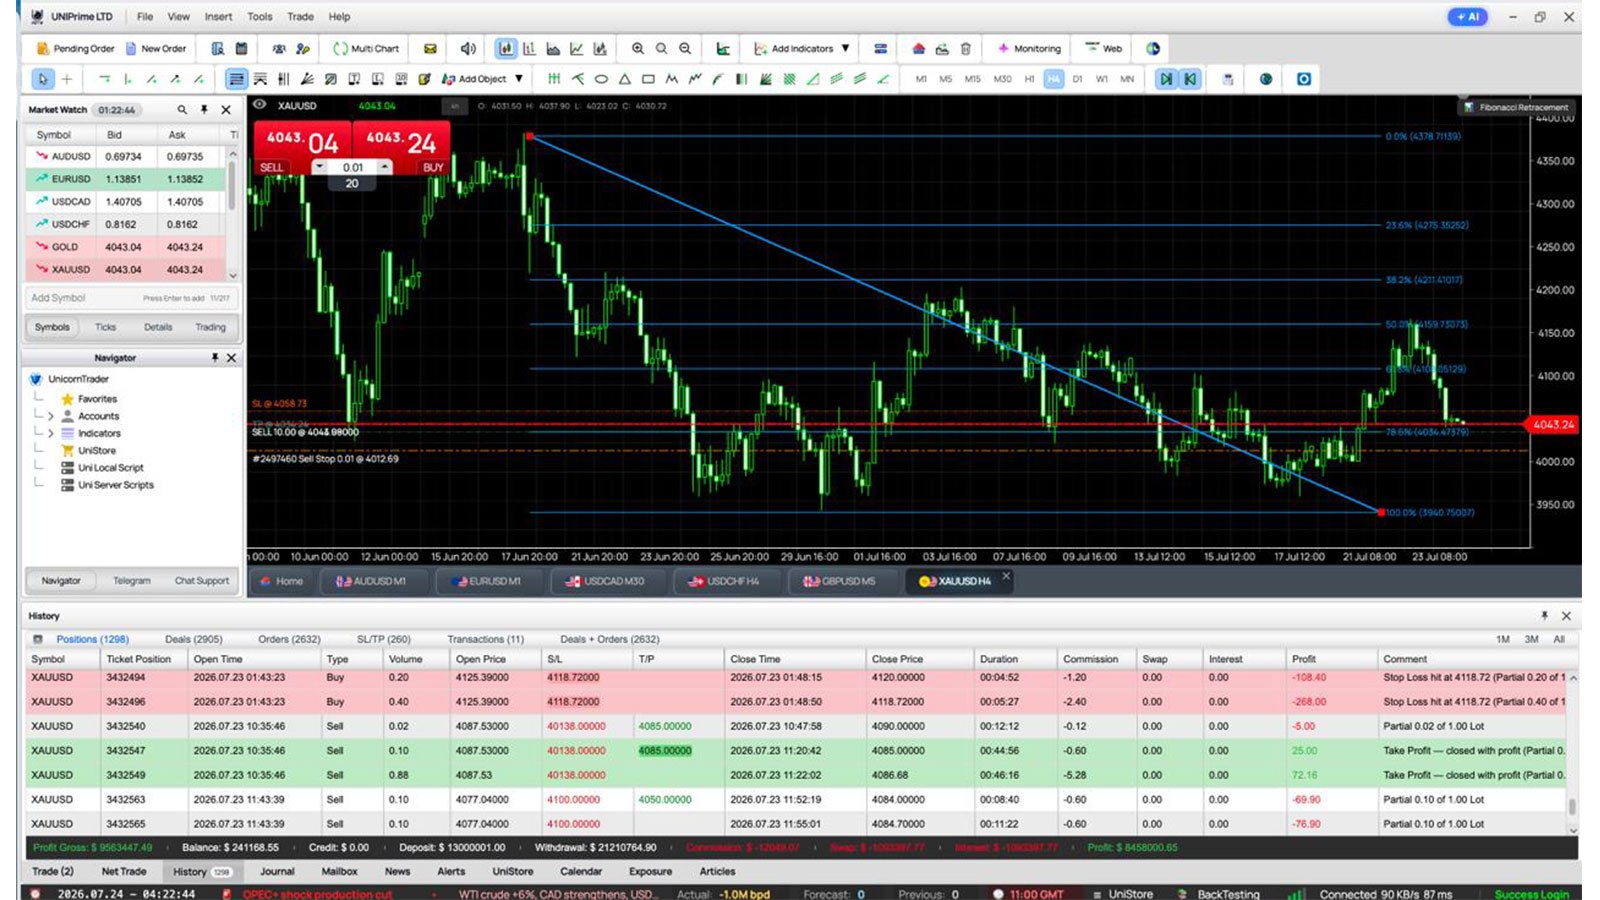Switch to bar chart type
This screenshot has width=1600, height=900.
529,48
